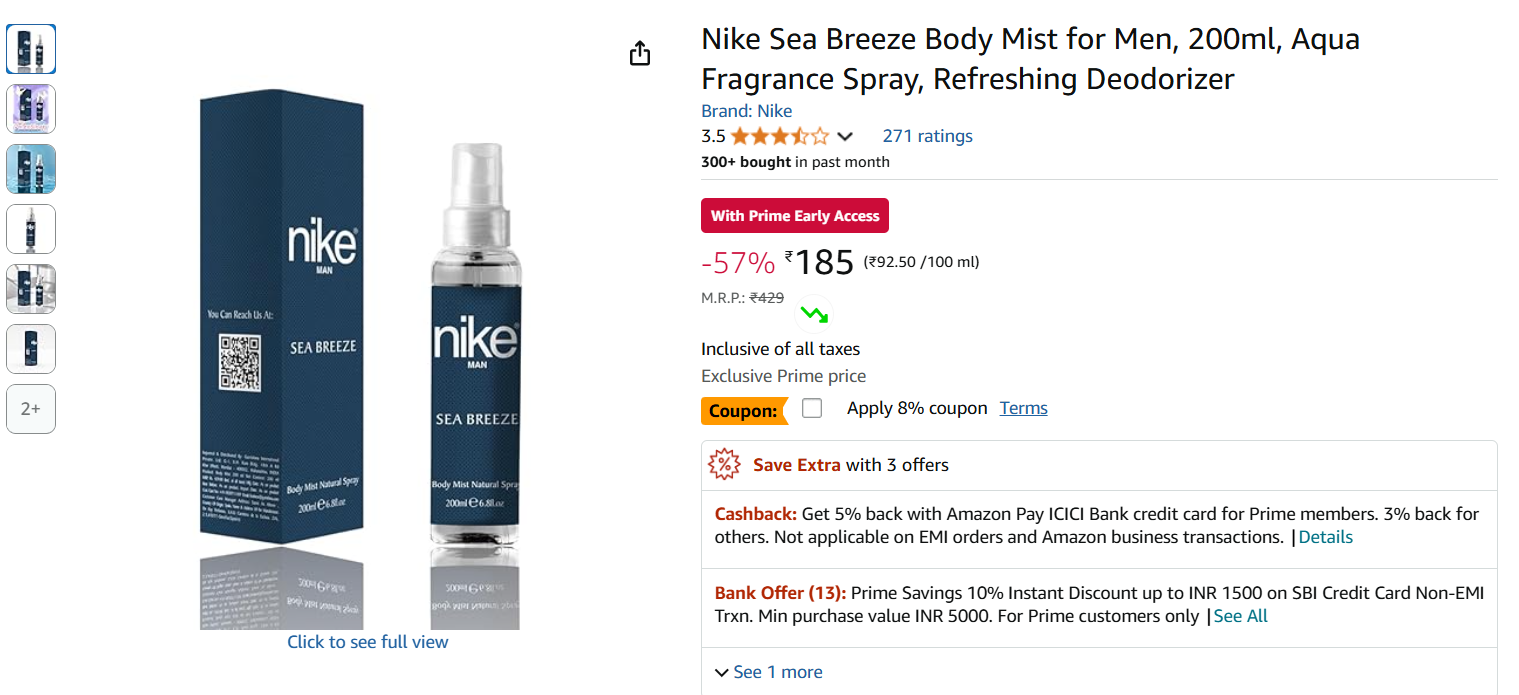The width and height of the screenshot is (1519, 695).
Task: Open Cashback Details link
Action: [x=1325, y=537]
